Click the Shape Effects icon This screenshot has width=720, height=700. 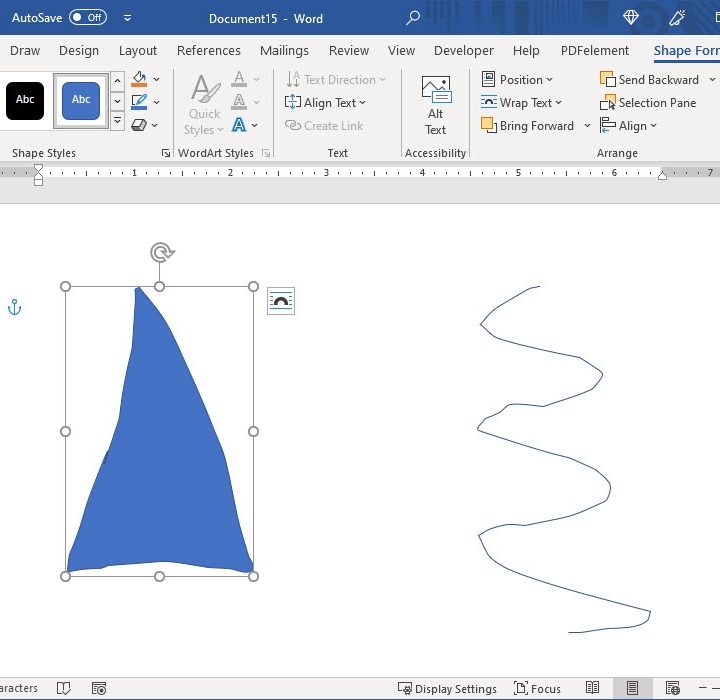[x=139, y=125]
